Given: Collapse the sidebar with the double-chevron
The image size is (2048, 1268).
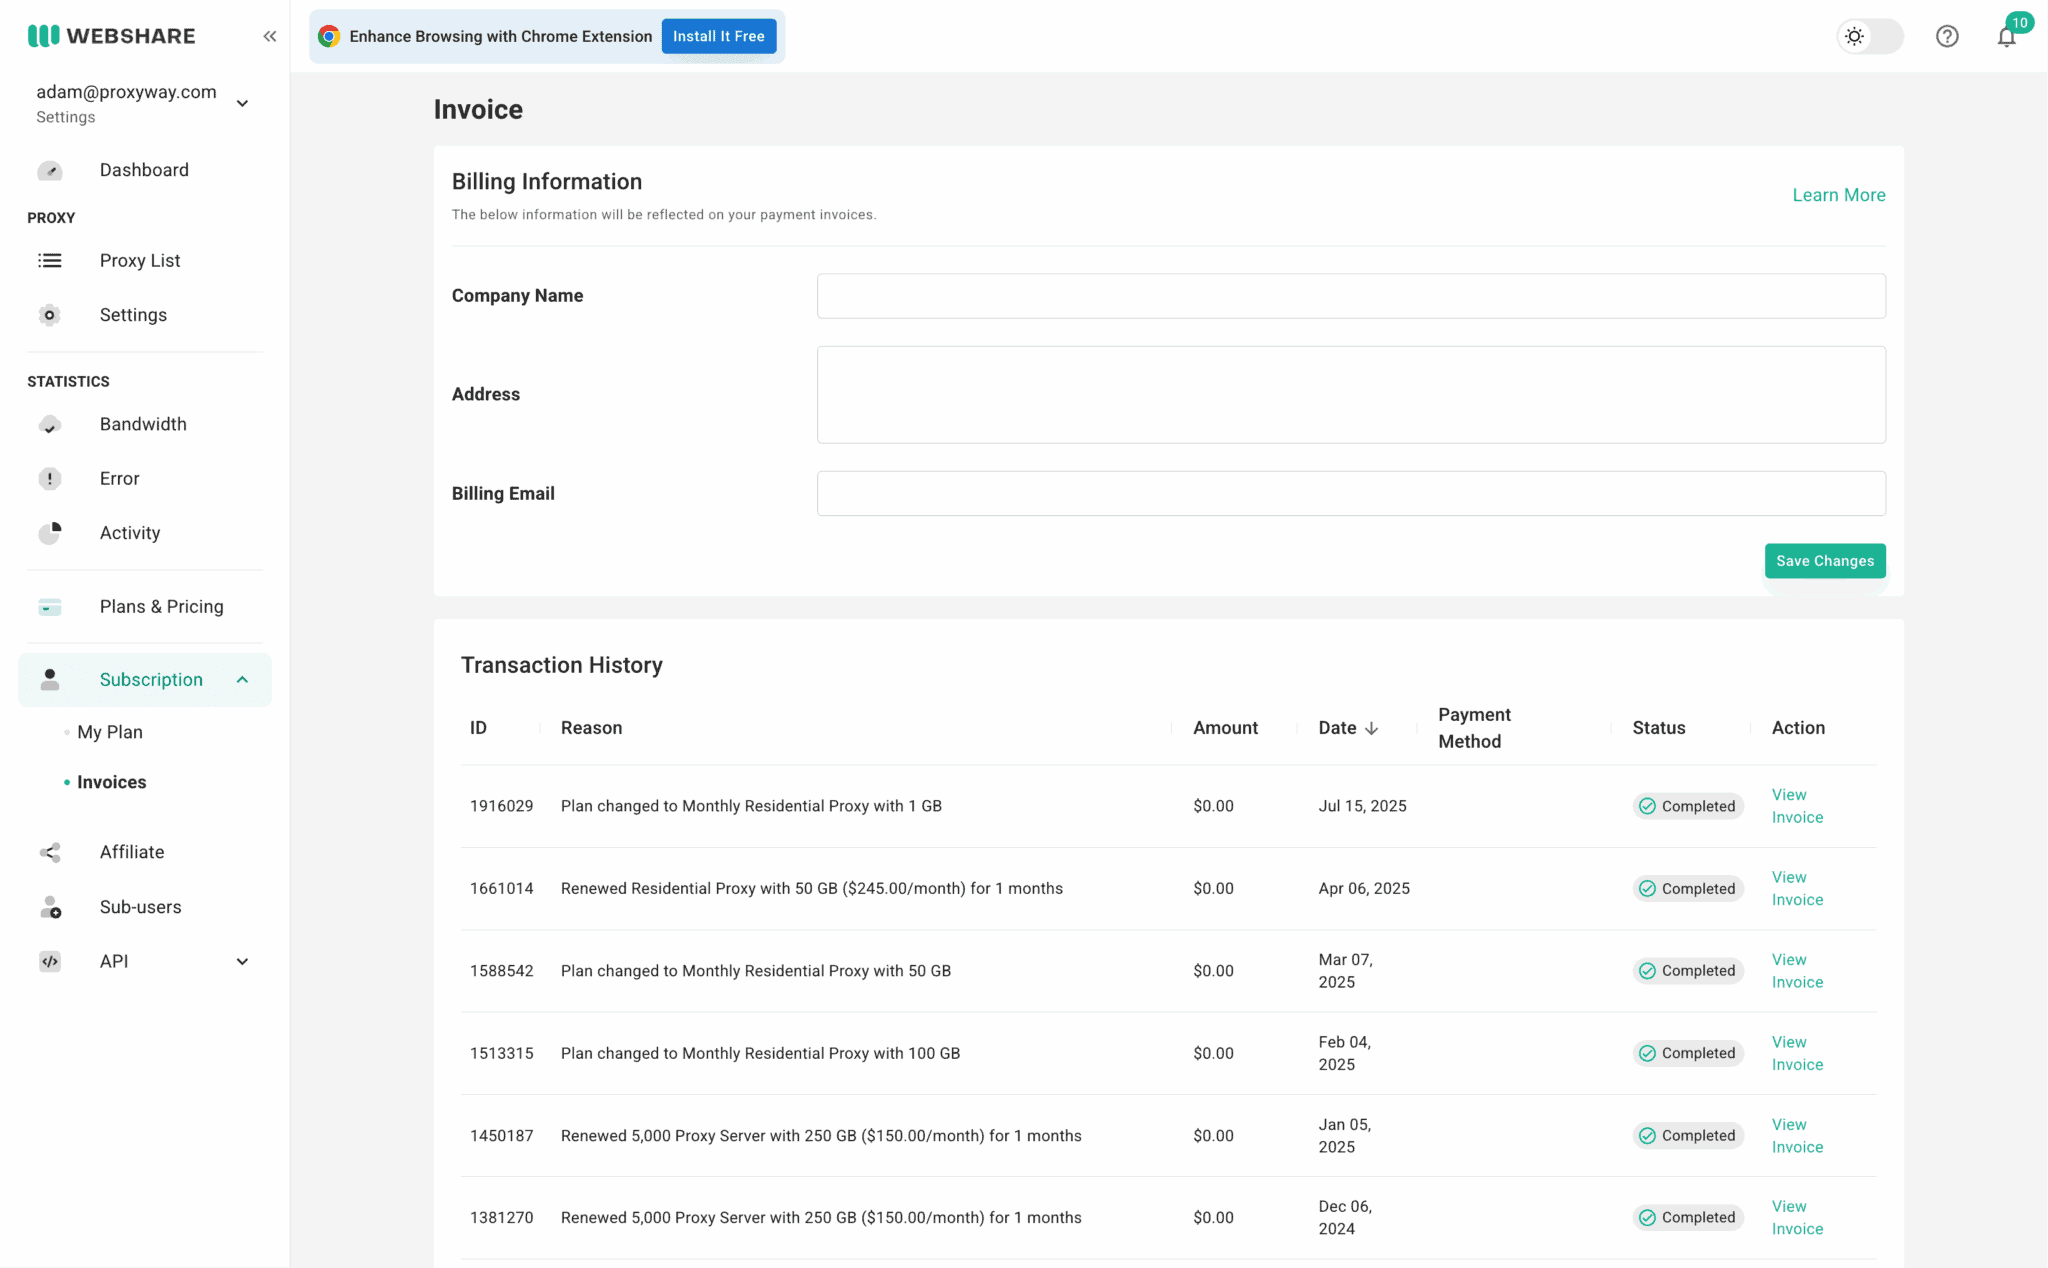Looking at the screenshot, I should (x=269, y=35).
